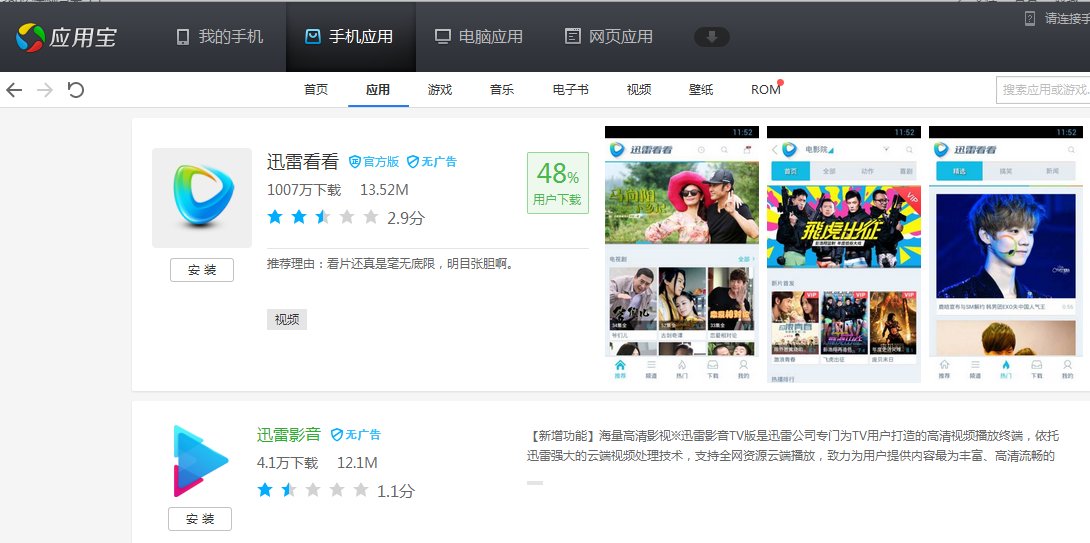Click the 应用宝 logo

(66, 37)
